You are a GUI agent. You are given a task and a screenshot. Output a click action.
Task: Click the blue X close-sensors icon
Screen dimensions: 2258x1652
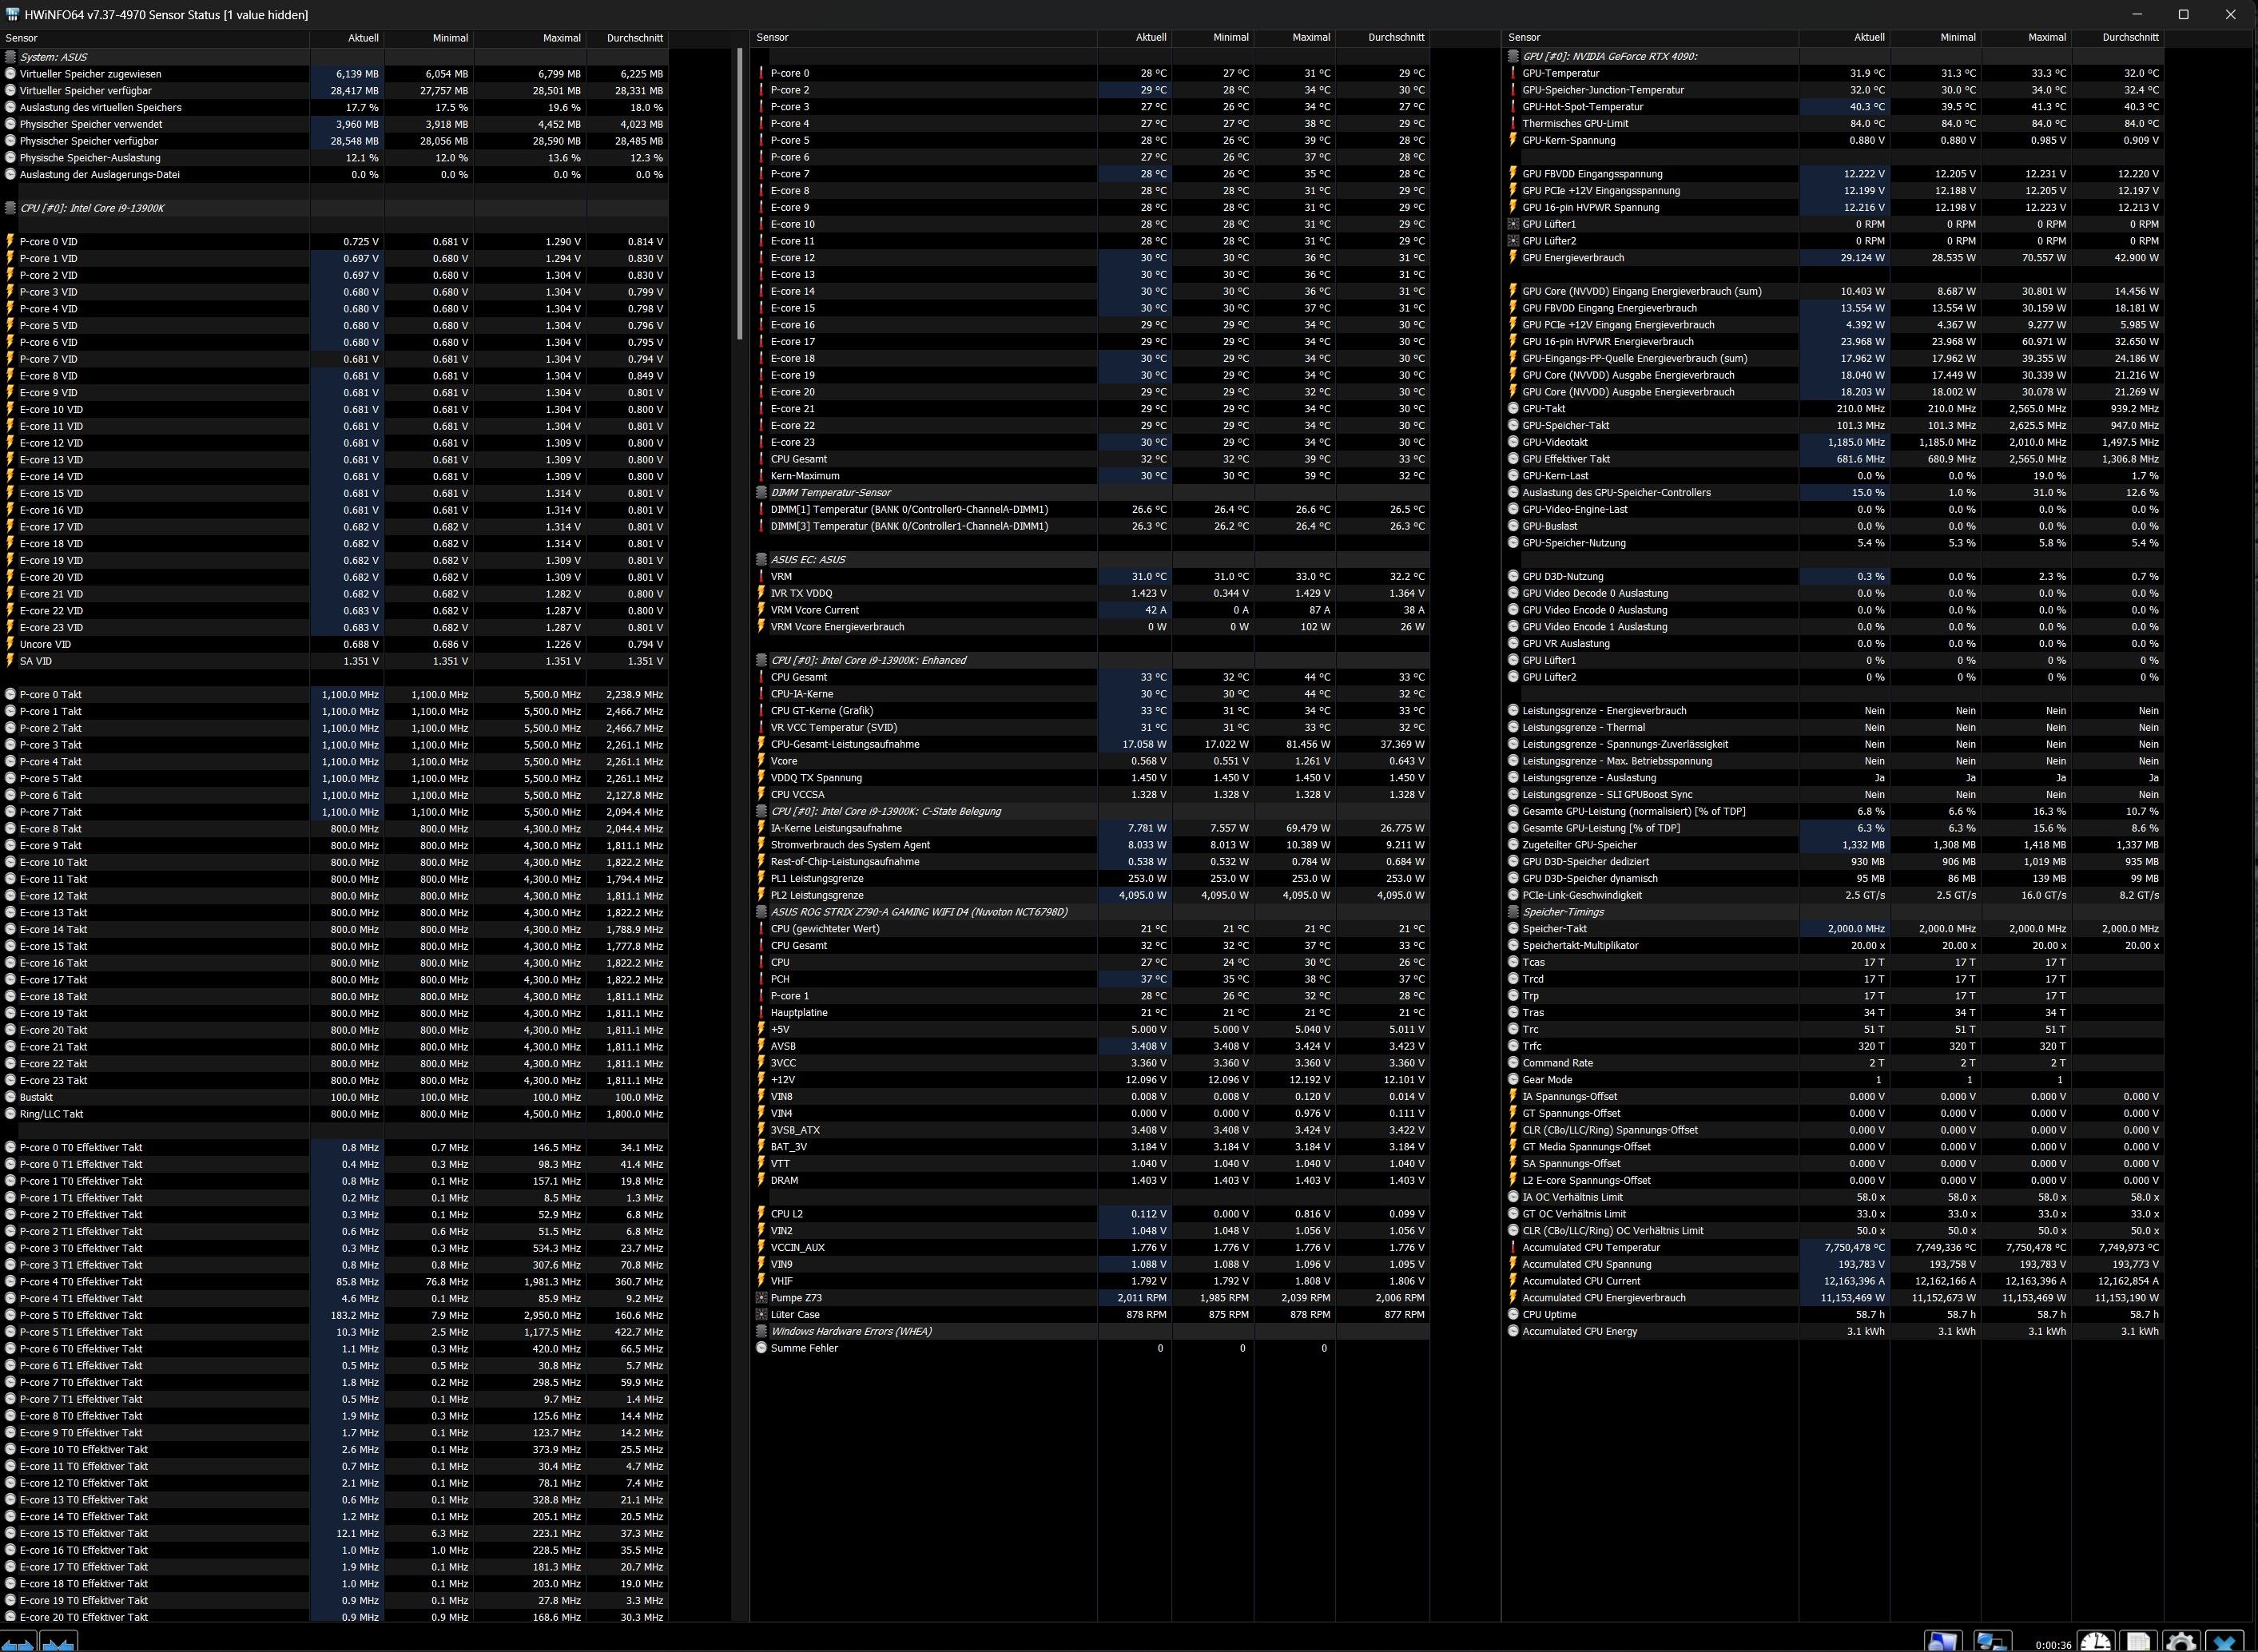[x=2224, y=1642]
